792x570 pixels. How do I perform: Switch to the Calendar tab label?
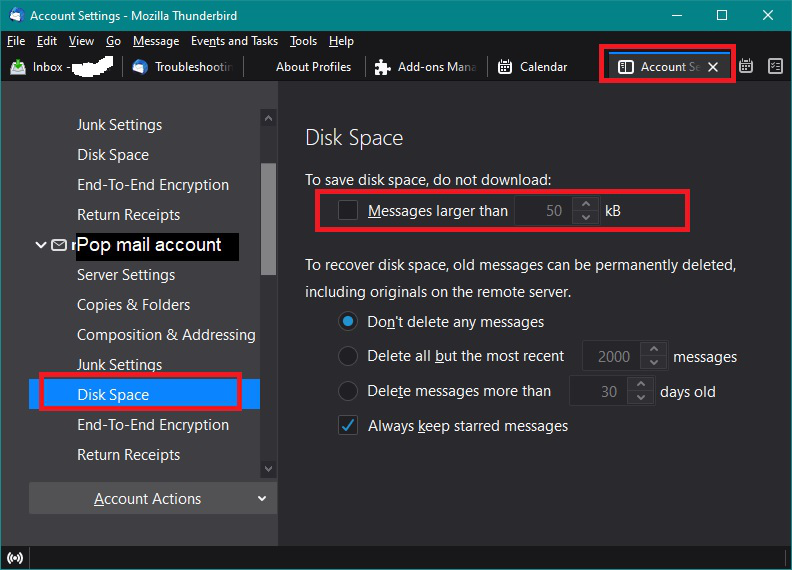click(x=543, y=67)
